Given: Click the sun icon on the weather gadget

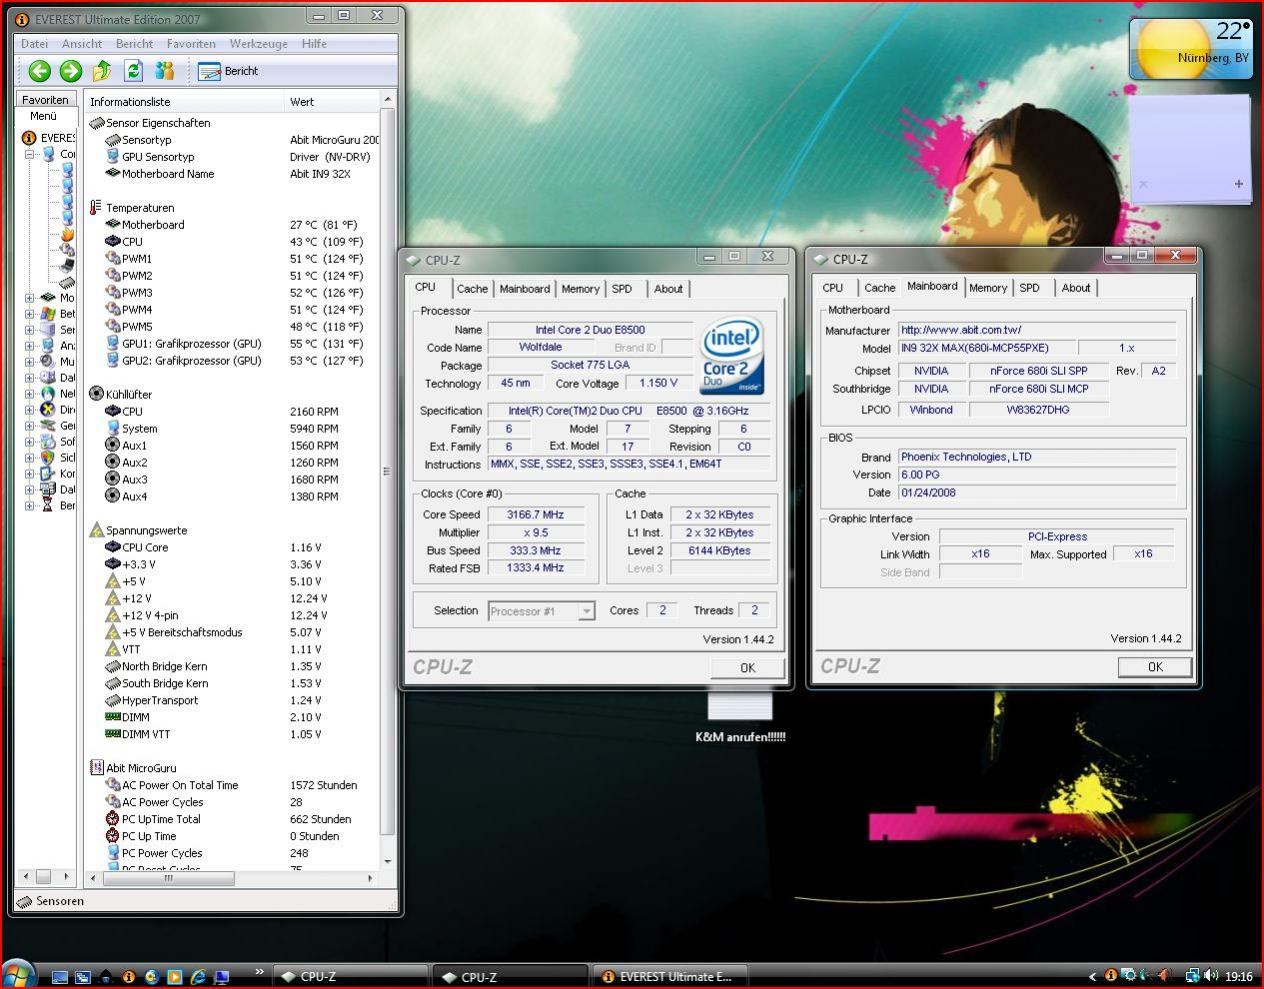Looking at the screenshot, I should pyautogui.click(x=1174, y=48).
